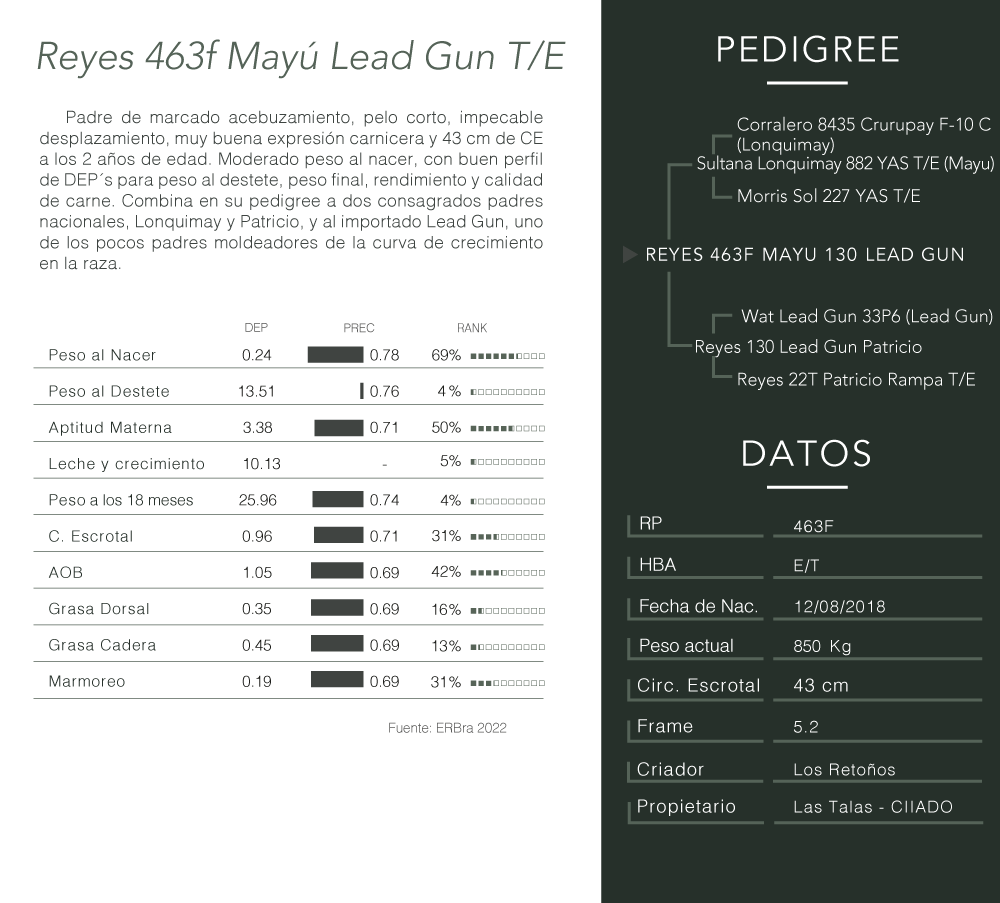Click the Aptitud Materna rank bar
Viewport: 1000px width, 903px height.
tap(508, 429)
